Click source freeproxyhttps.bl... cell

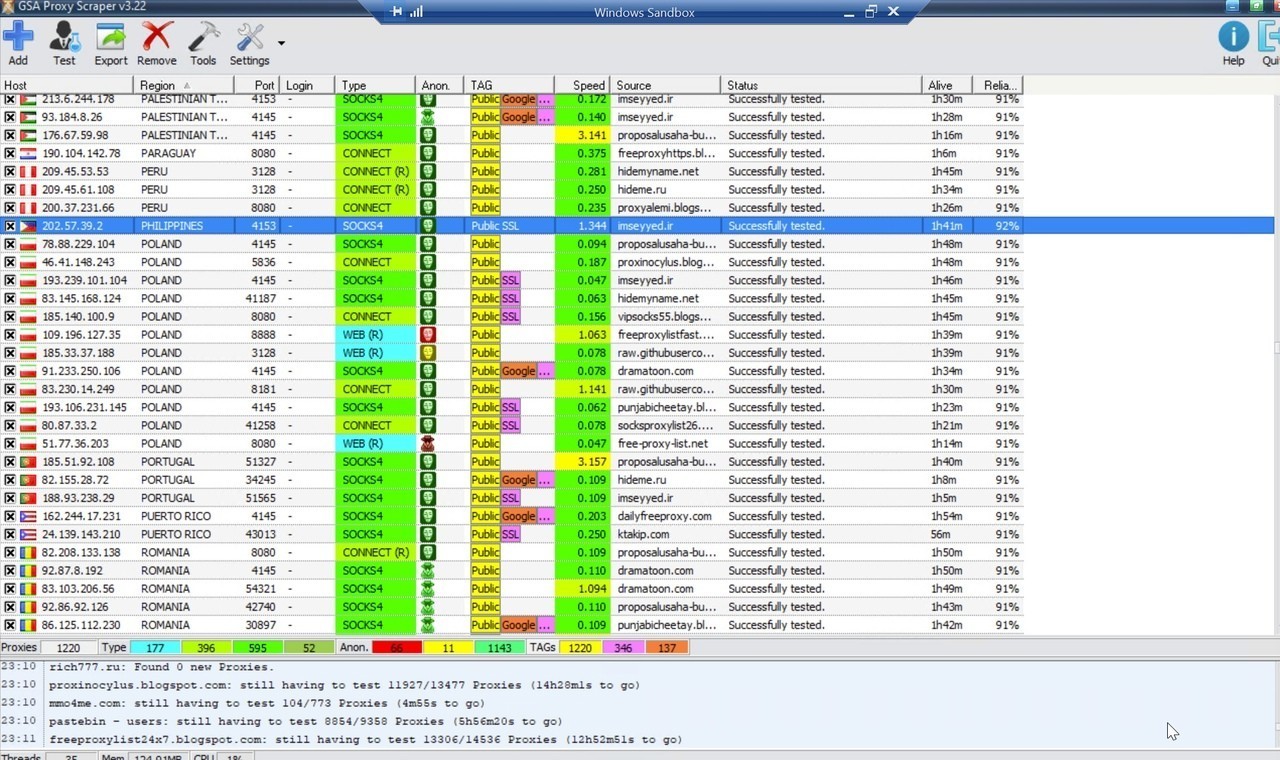point(666,154)
